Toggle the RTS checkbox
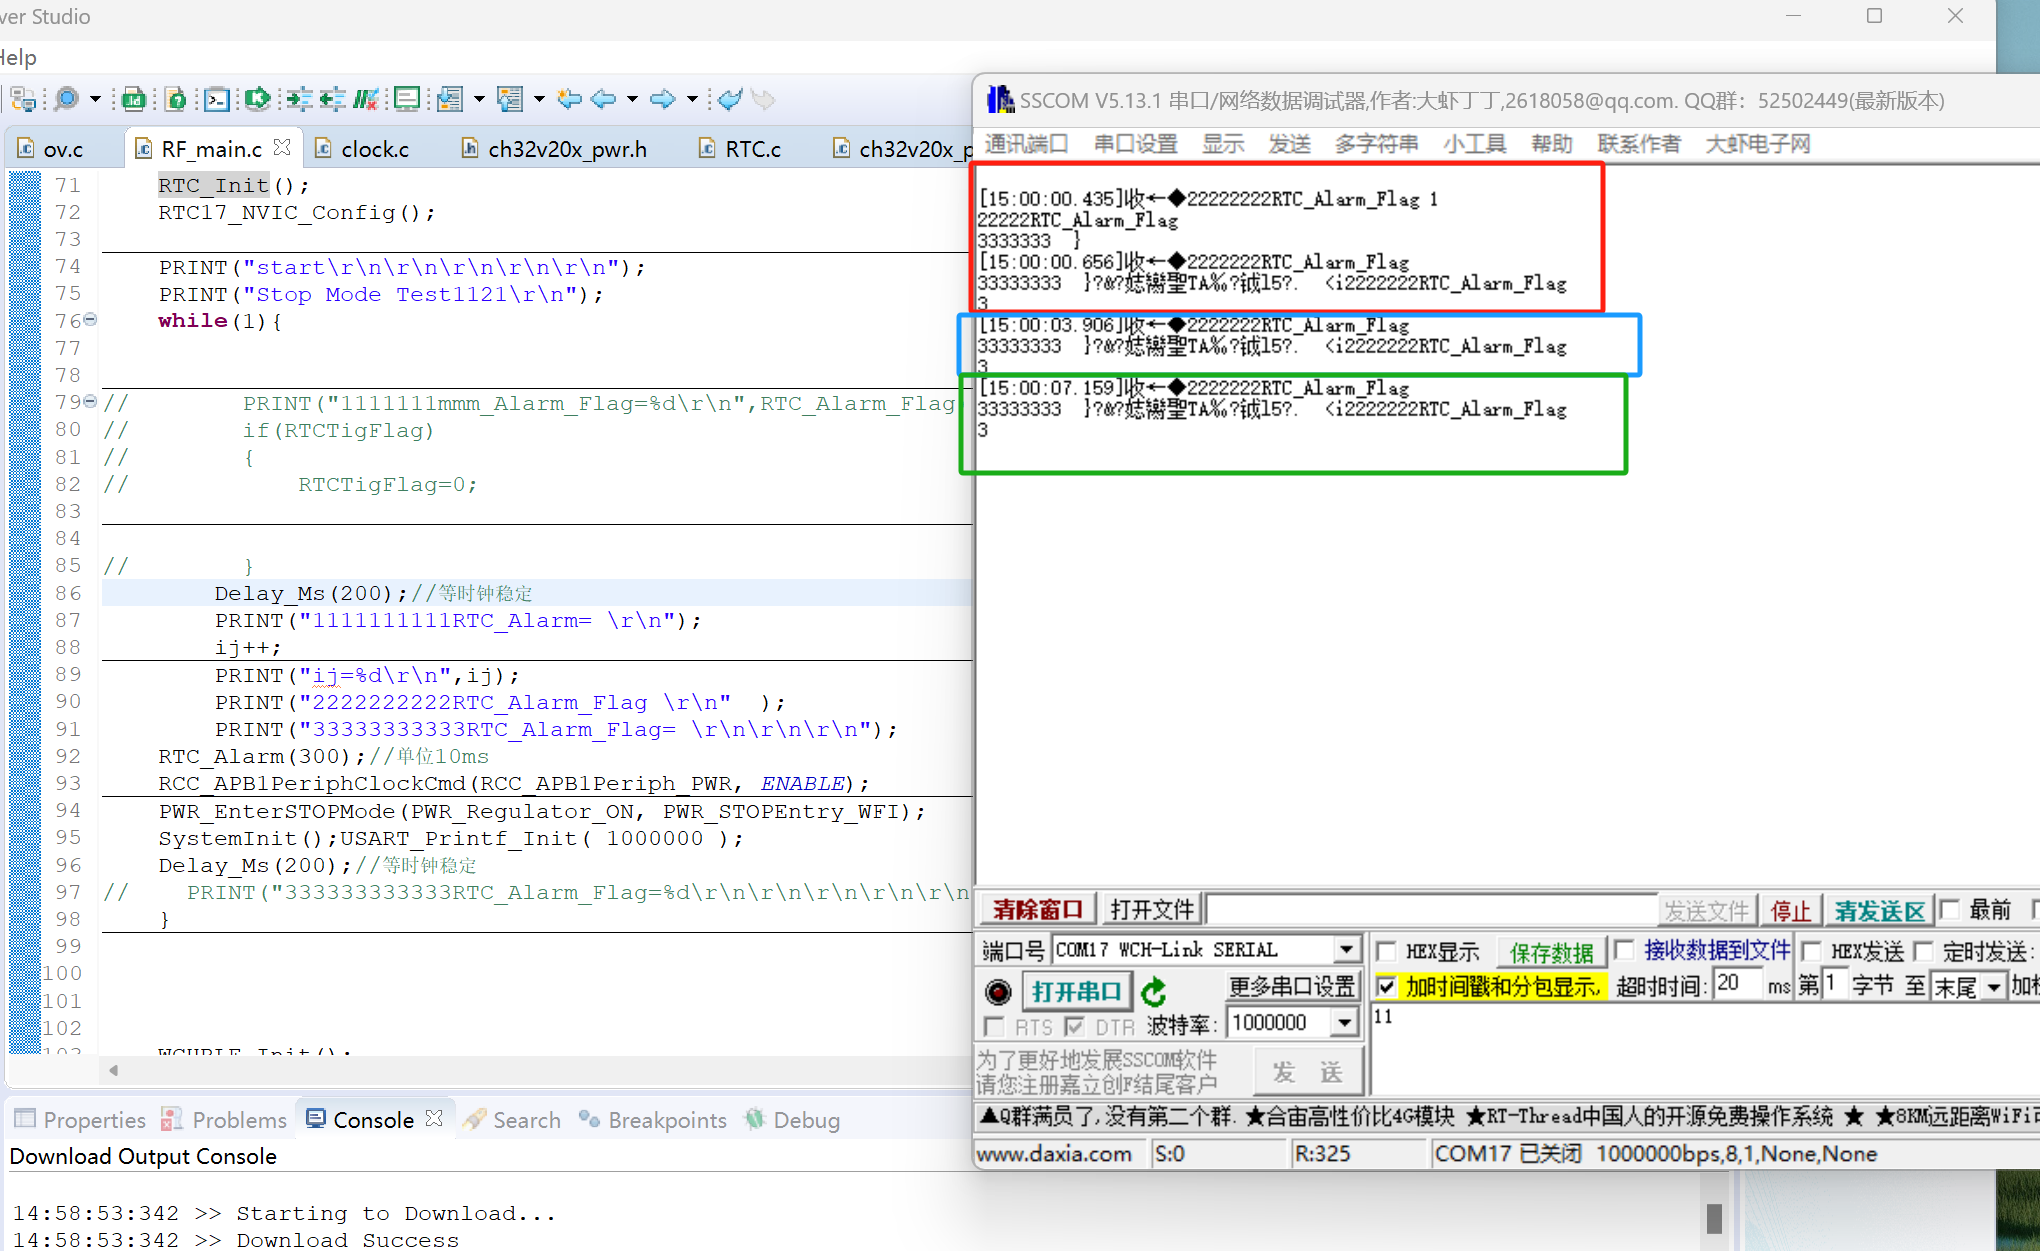Image resolution: width=2040 pixels, height=1251 pixels. coord(994,1027)
